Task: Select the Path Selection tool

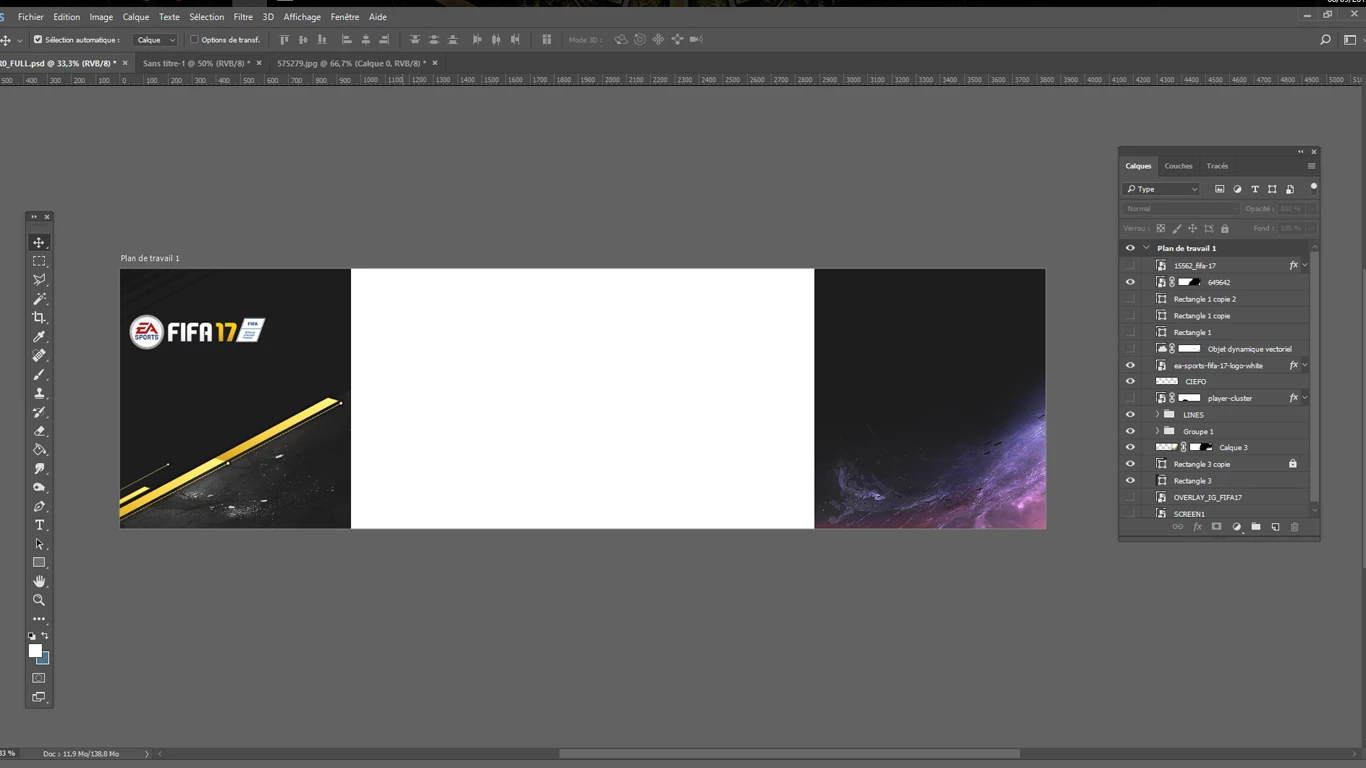Action: pyautogui.click(x=39, y=544)
